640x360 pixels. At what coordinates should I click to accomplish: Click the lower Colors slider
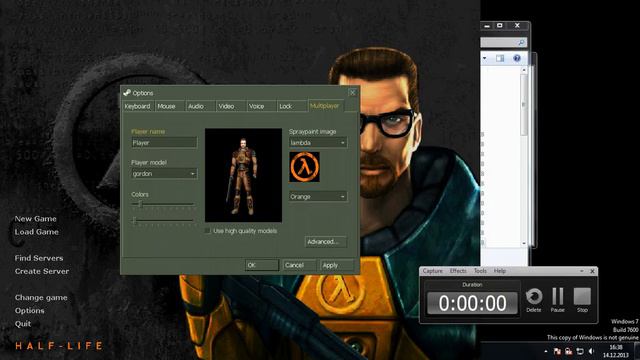click(x=163, y=221)
